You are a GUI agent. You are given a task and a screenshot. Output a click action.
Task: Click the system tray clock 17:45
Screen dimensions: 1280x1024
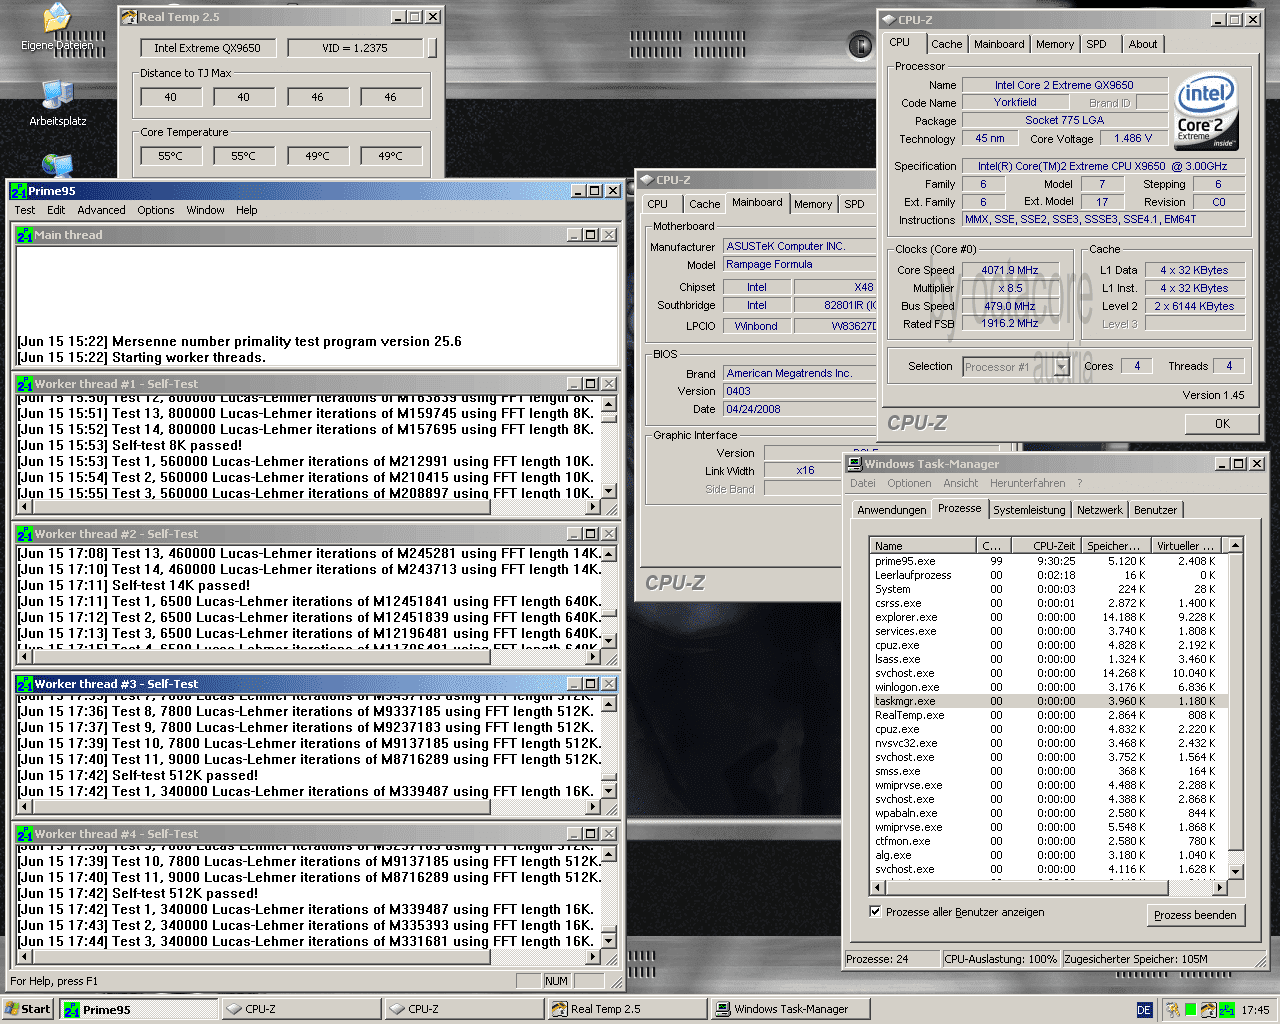pos(1255,1010)
